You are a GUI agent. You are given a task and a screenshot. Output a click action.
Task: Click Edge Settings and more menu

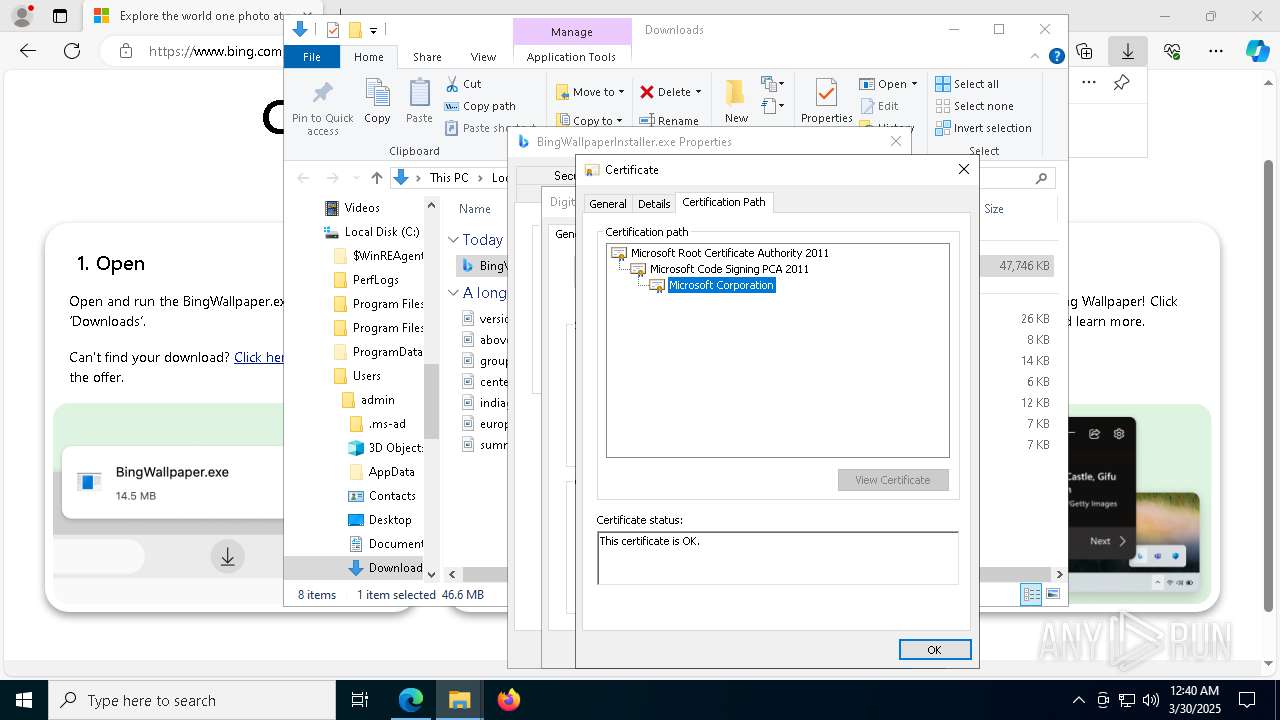[x=1216, y=51]
